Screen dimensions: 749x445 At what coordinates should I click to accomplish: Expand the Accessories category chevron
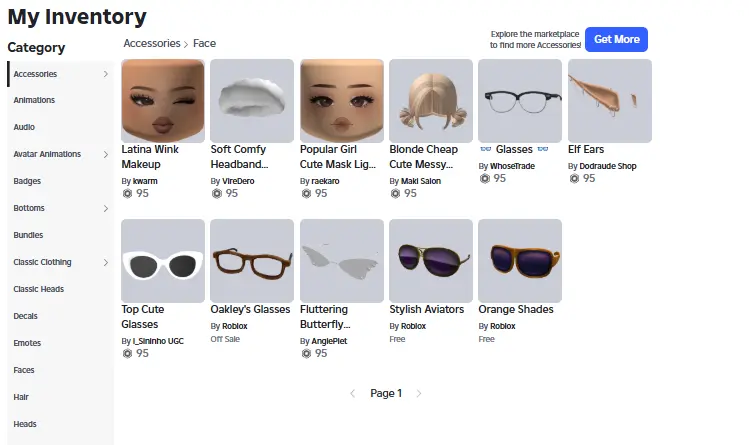106,74
